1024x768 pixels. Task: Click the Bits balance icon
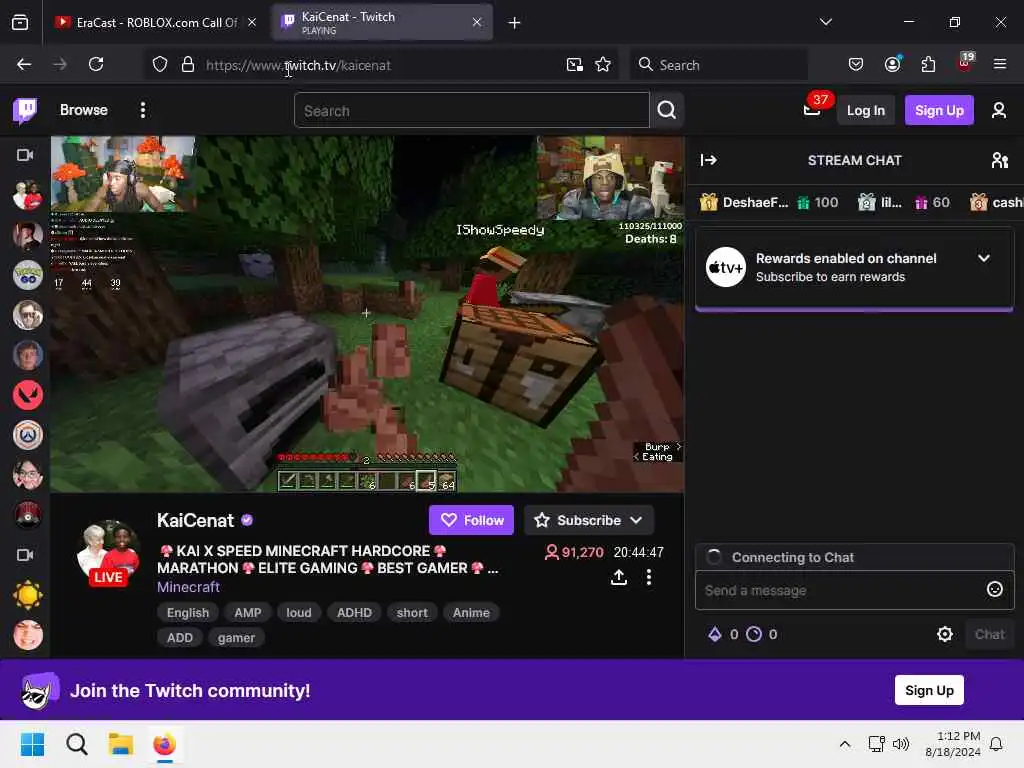click(x=715, y=634)
